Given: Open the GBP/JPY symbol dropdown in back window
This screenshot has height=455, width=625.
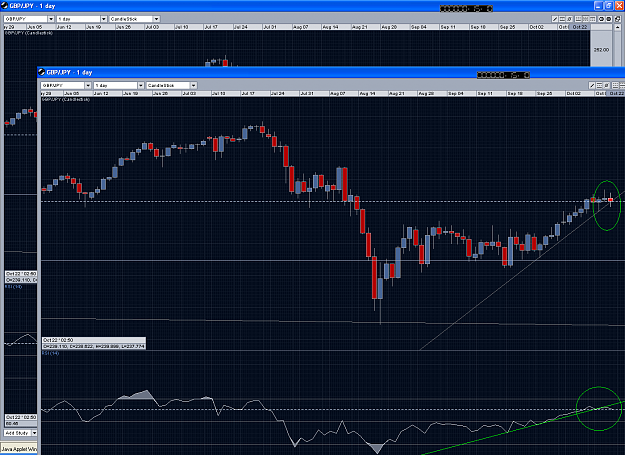Looking at the screenshot, I should tap(51, 19).
